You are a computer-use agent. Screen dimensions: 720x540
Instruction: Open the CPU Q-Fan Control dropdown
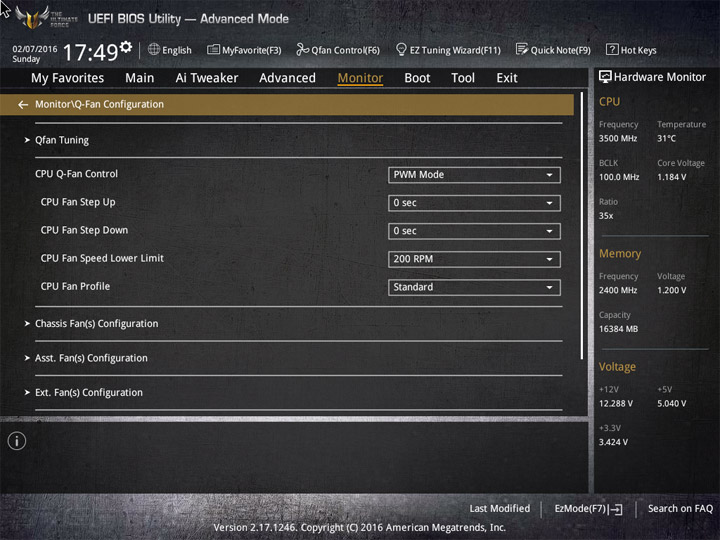pos(474,175)
